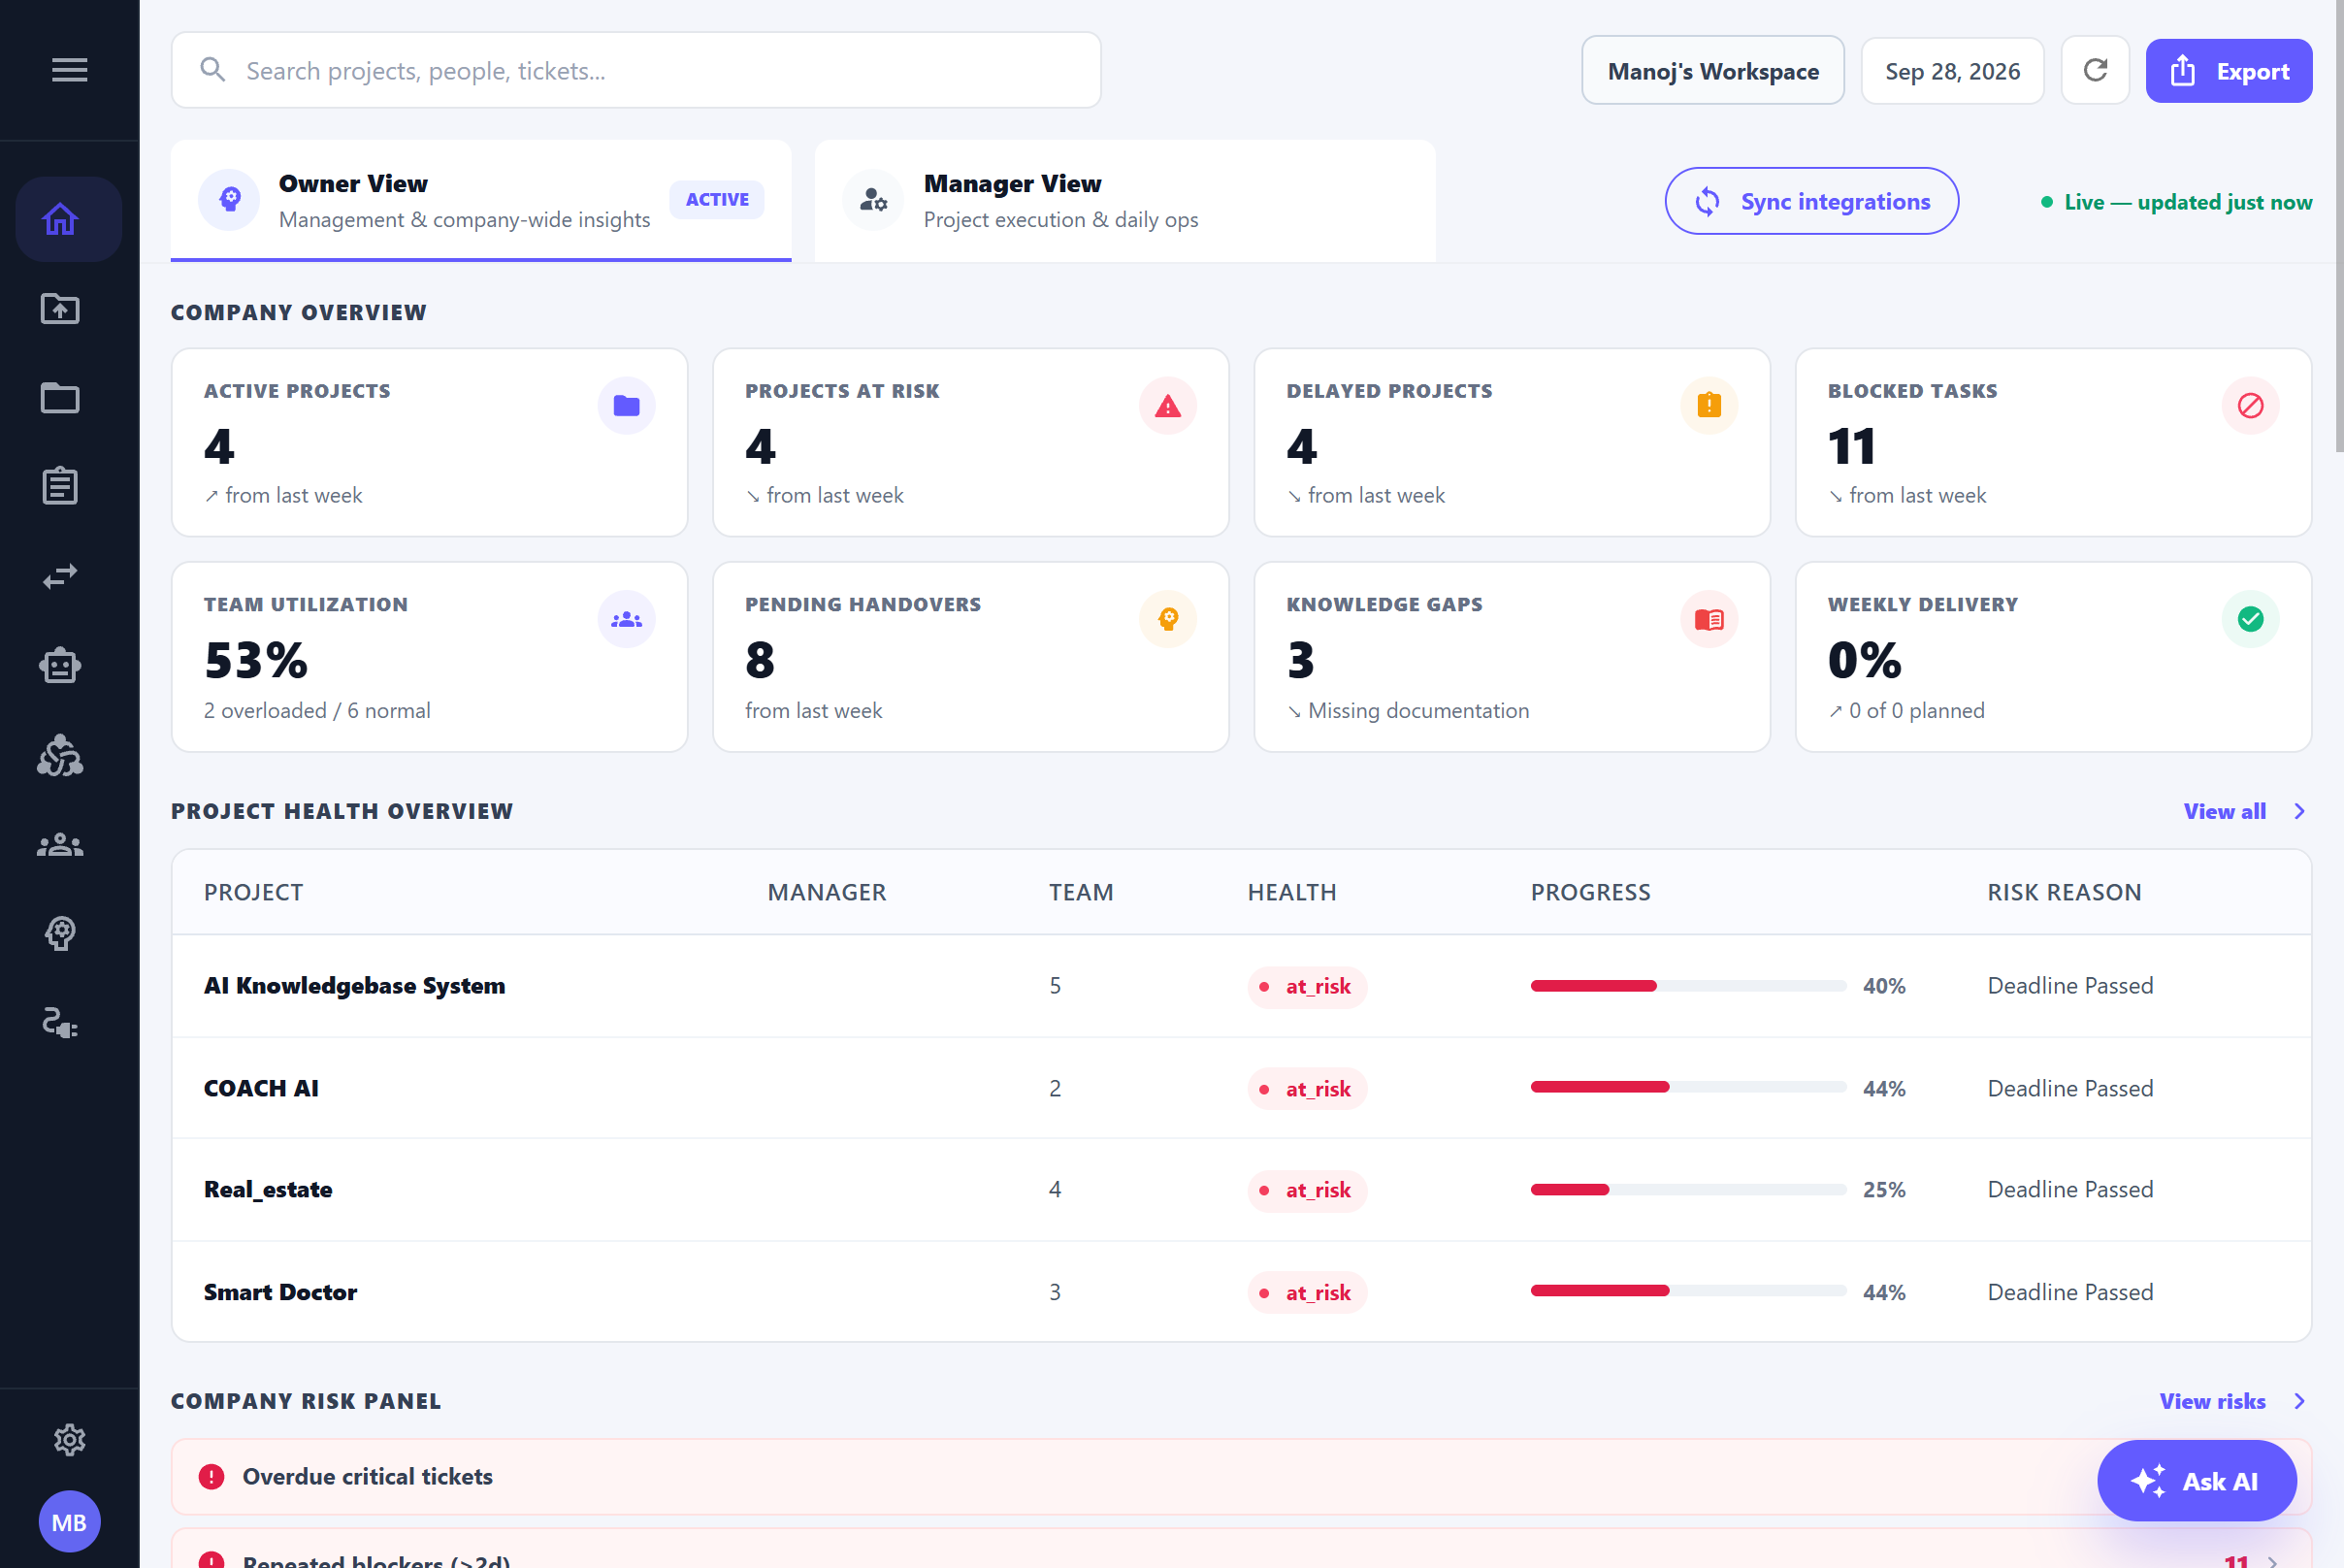Open the handover swap-arrows sidebar icon
Viewport: 2344px width, 1568px height.
pyautogui.click(x=60, y=576)
